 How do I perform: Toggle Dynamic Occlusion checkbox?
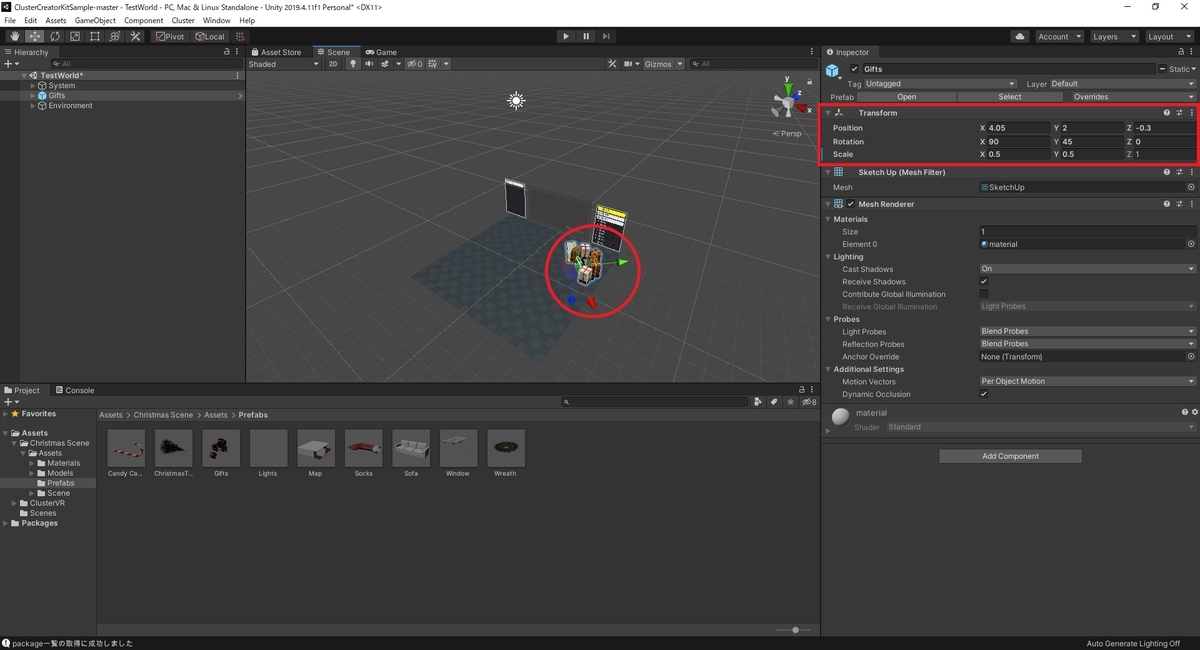pos(984,394)
